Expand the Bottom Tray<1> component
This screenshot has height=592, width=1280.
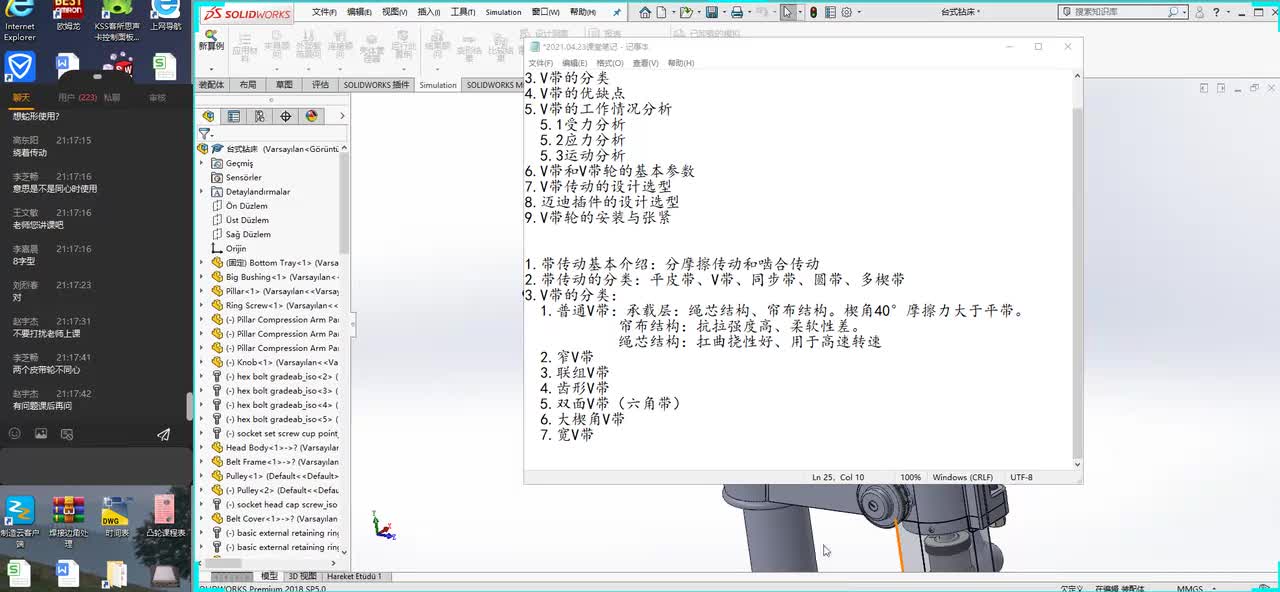202,263
